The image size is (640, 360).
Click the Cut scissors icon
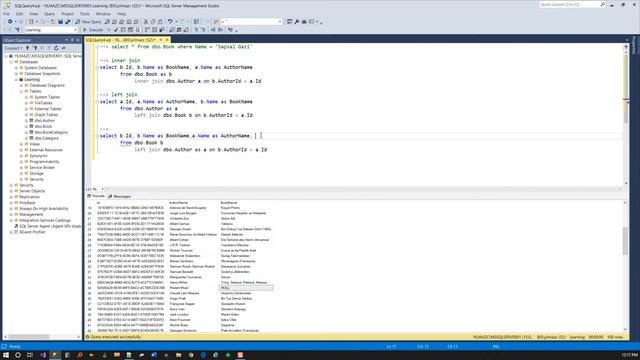(x=146, y=22)
